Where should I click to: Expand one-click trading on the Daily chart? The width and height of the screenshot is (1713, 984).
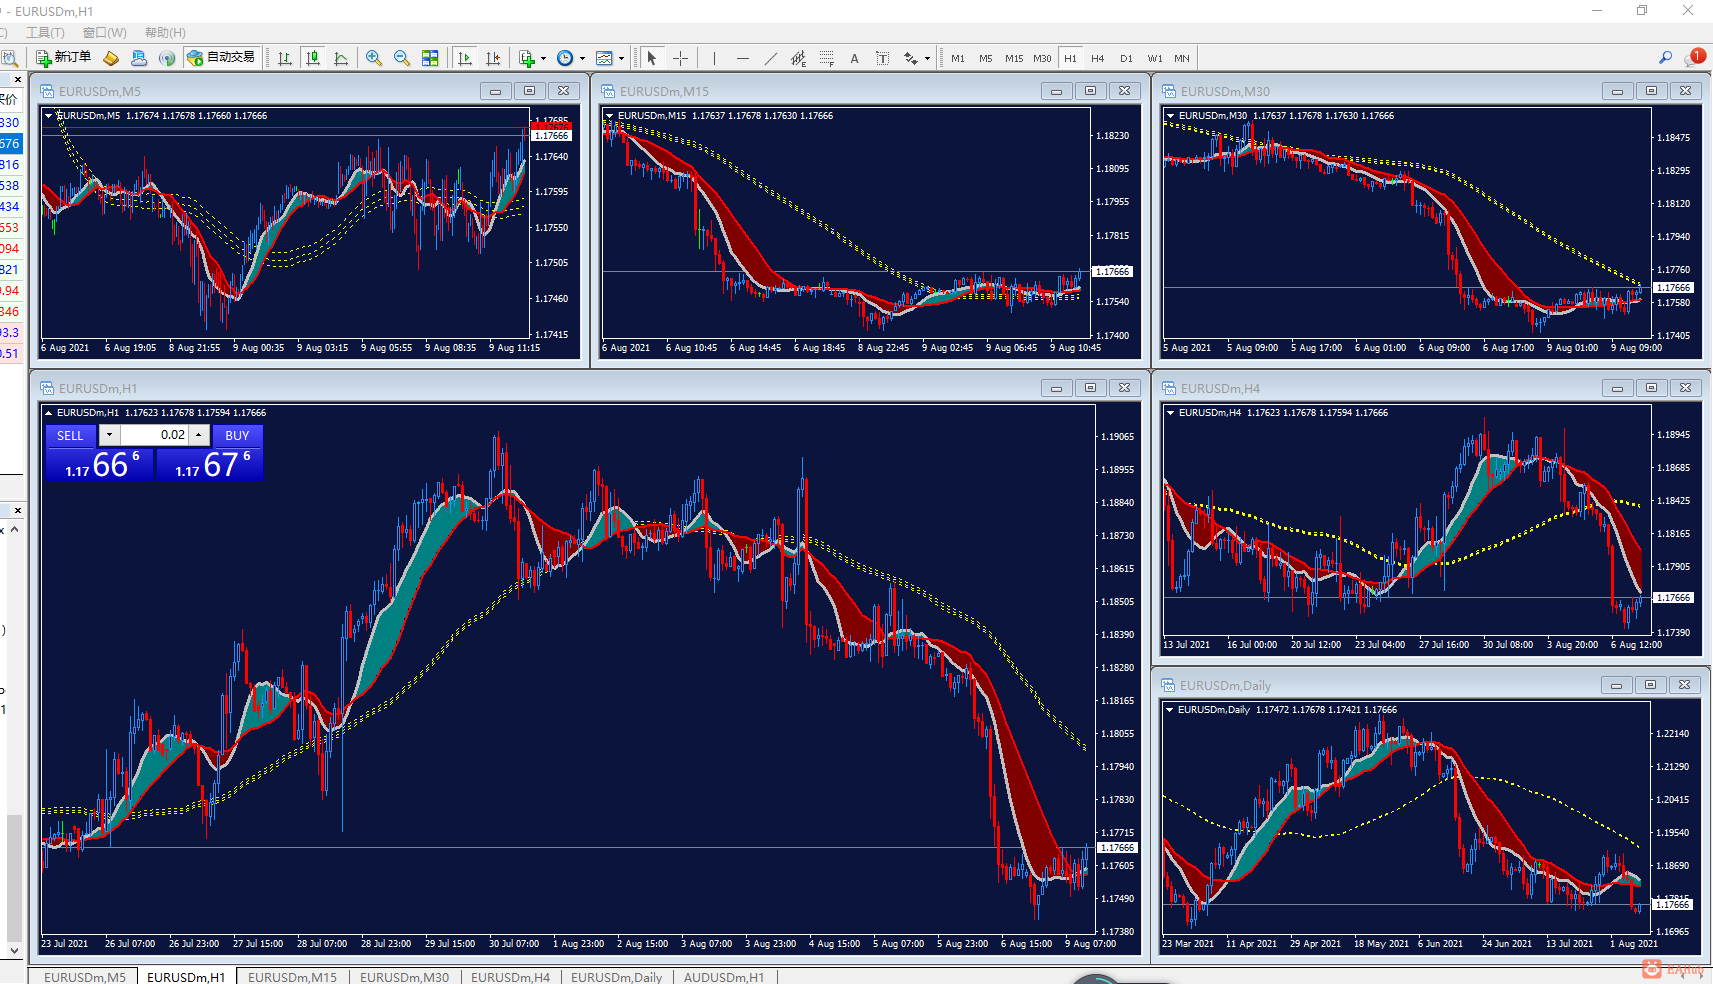pos(1170,710)
